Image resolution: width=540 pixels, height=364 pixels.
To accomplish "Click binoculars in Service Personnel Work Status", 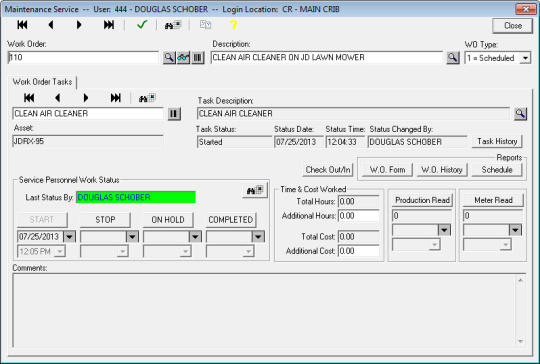I will point(255,190).
